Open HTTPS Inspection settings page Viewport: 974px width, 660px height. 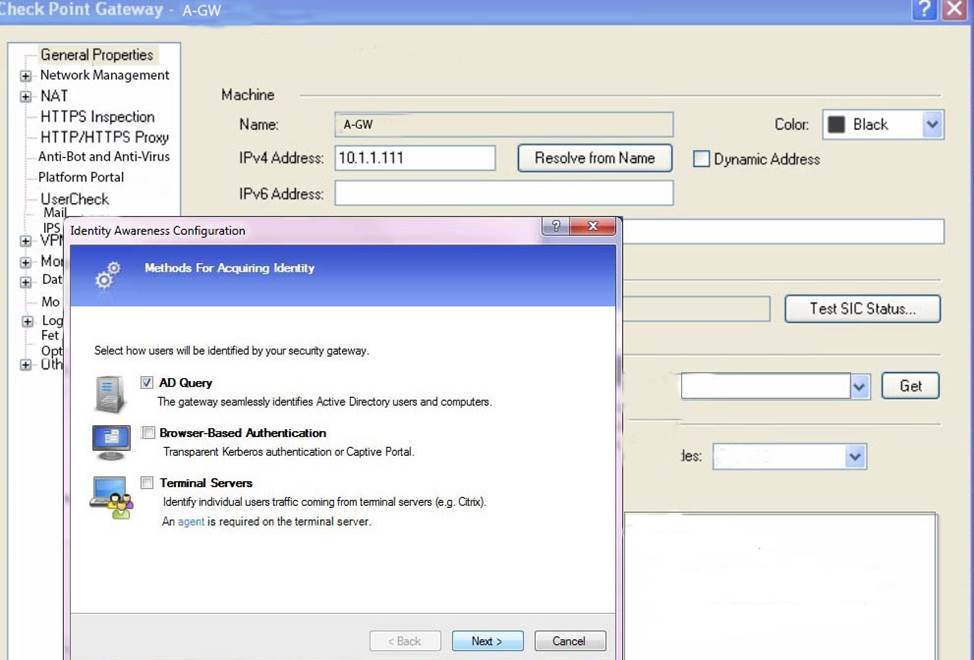coord(97,117)
